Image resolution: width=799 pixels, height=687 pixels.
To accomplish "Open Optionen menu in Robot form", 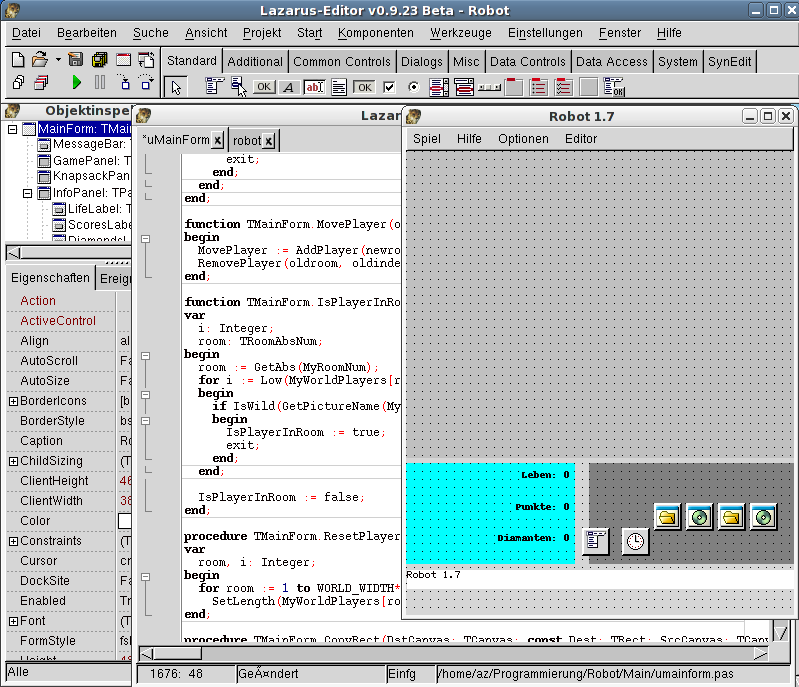I will point(523,139).
